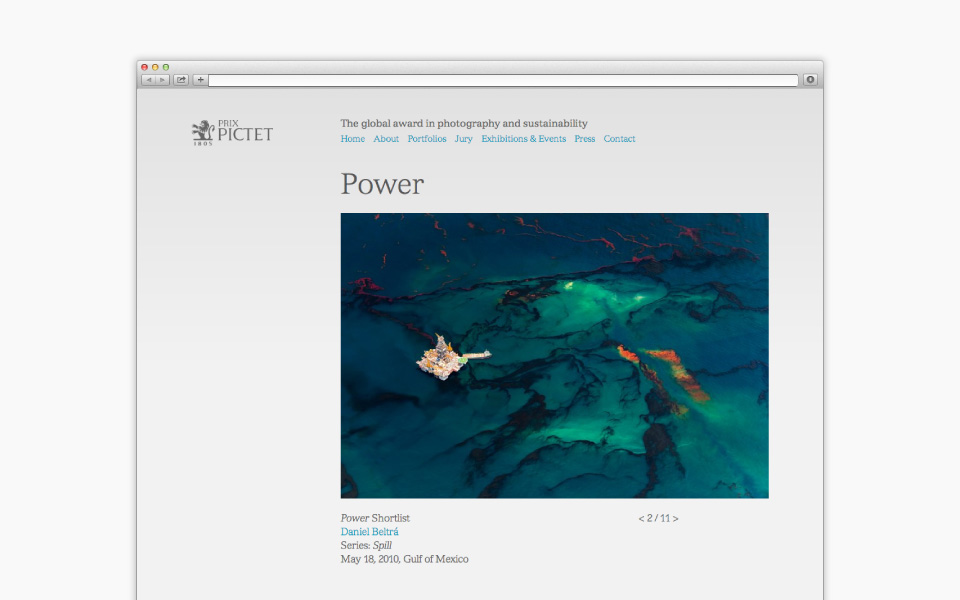Viewport: 960px width, 600px height.
Task: Click the Prix Pictet lion logo
Action: 203,129
